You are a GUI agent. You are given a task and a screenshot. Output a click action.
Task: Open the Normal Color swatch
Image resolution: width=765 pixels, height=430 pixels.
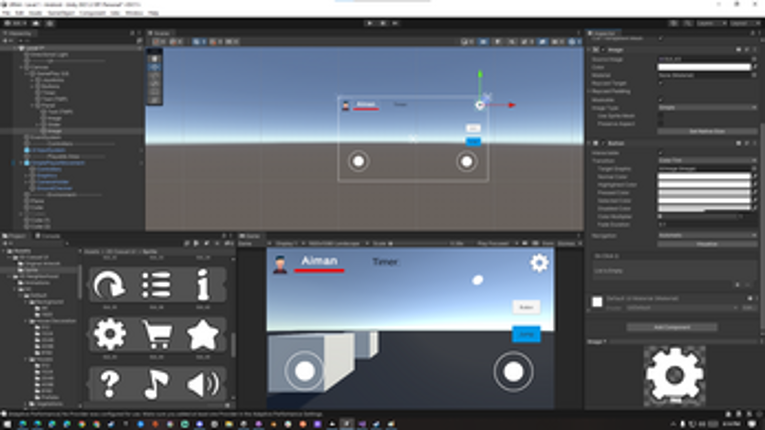pyautogui.click(x=704, y=177)
